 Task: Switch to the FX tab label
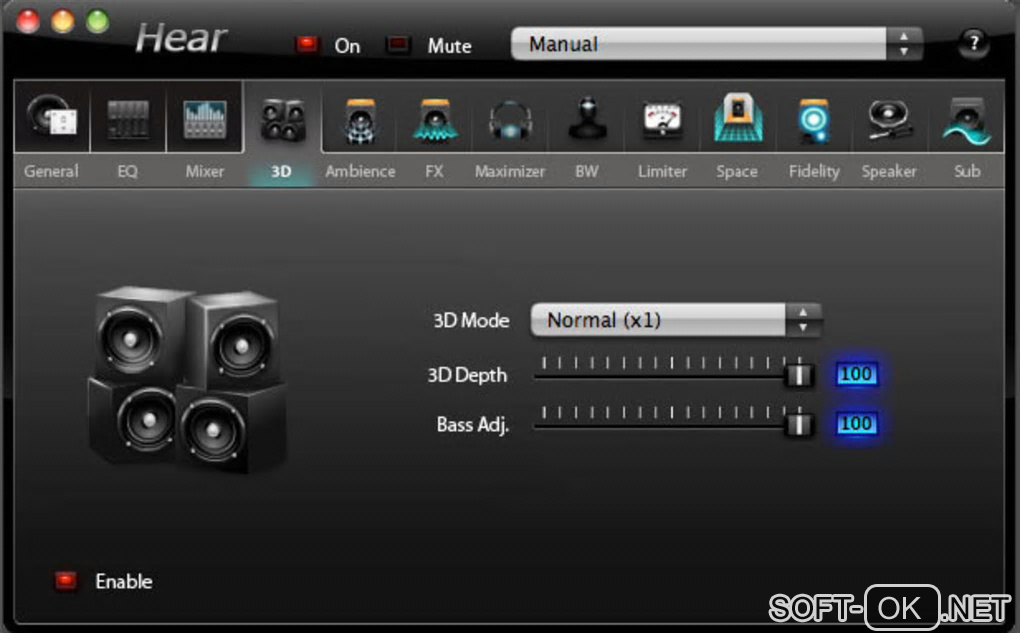pos(435,171)
